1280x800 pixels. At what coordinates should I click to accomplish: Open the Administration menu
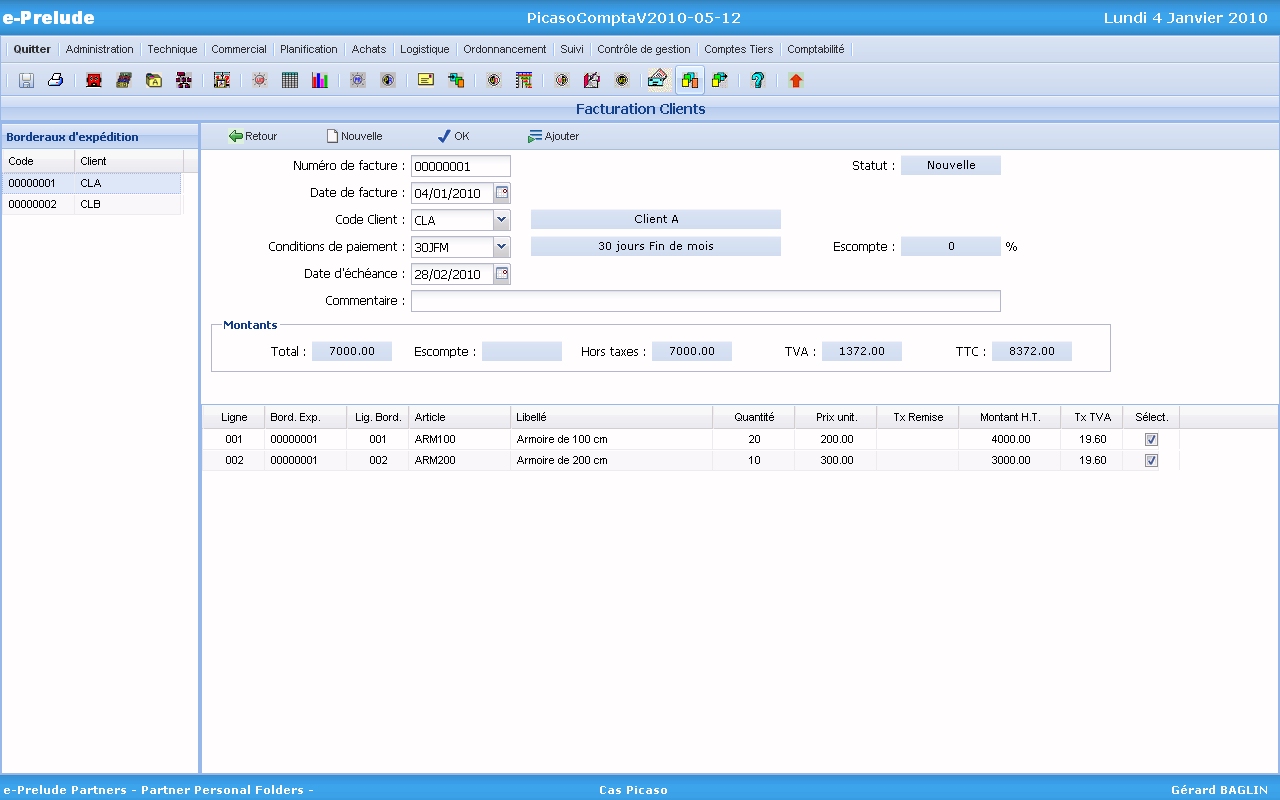[x=99, y=49]
